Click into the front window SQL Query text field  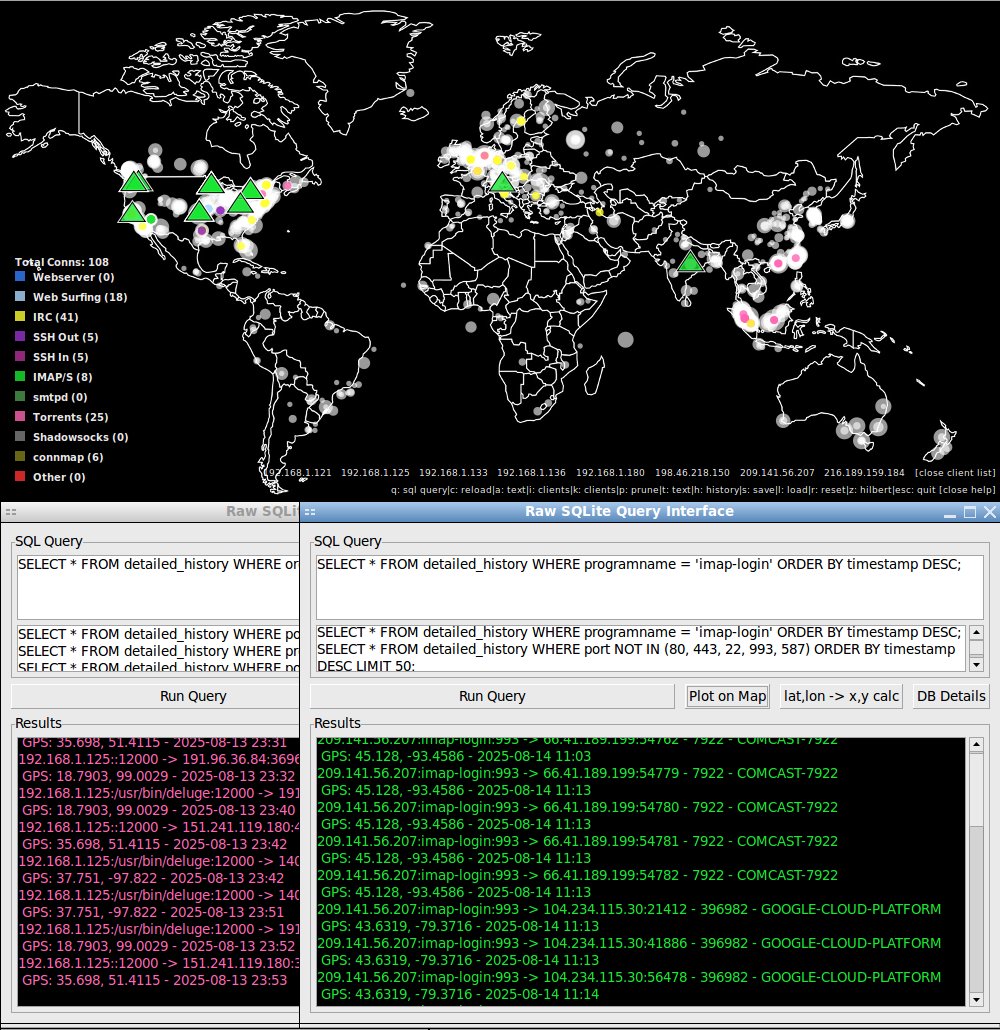(649, 587)
